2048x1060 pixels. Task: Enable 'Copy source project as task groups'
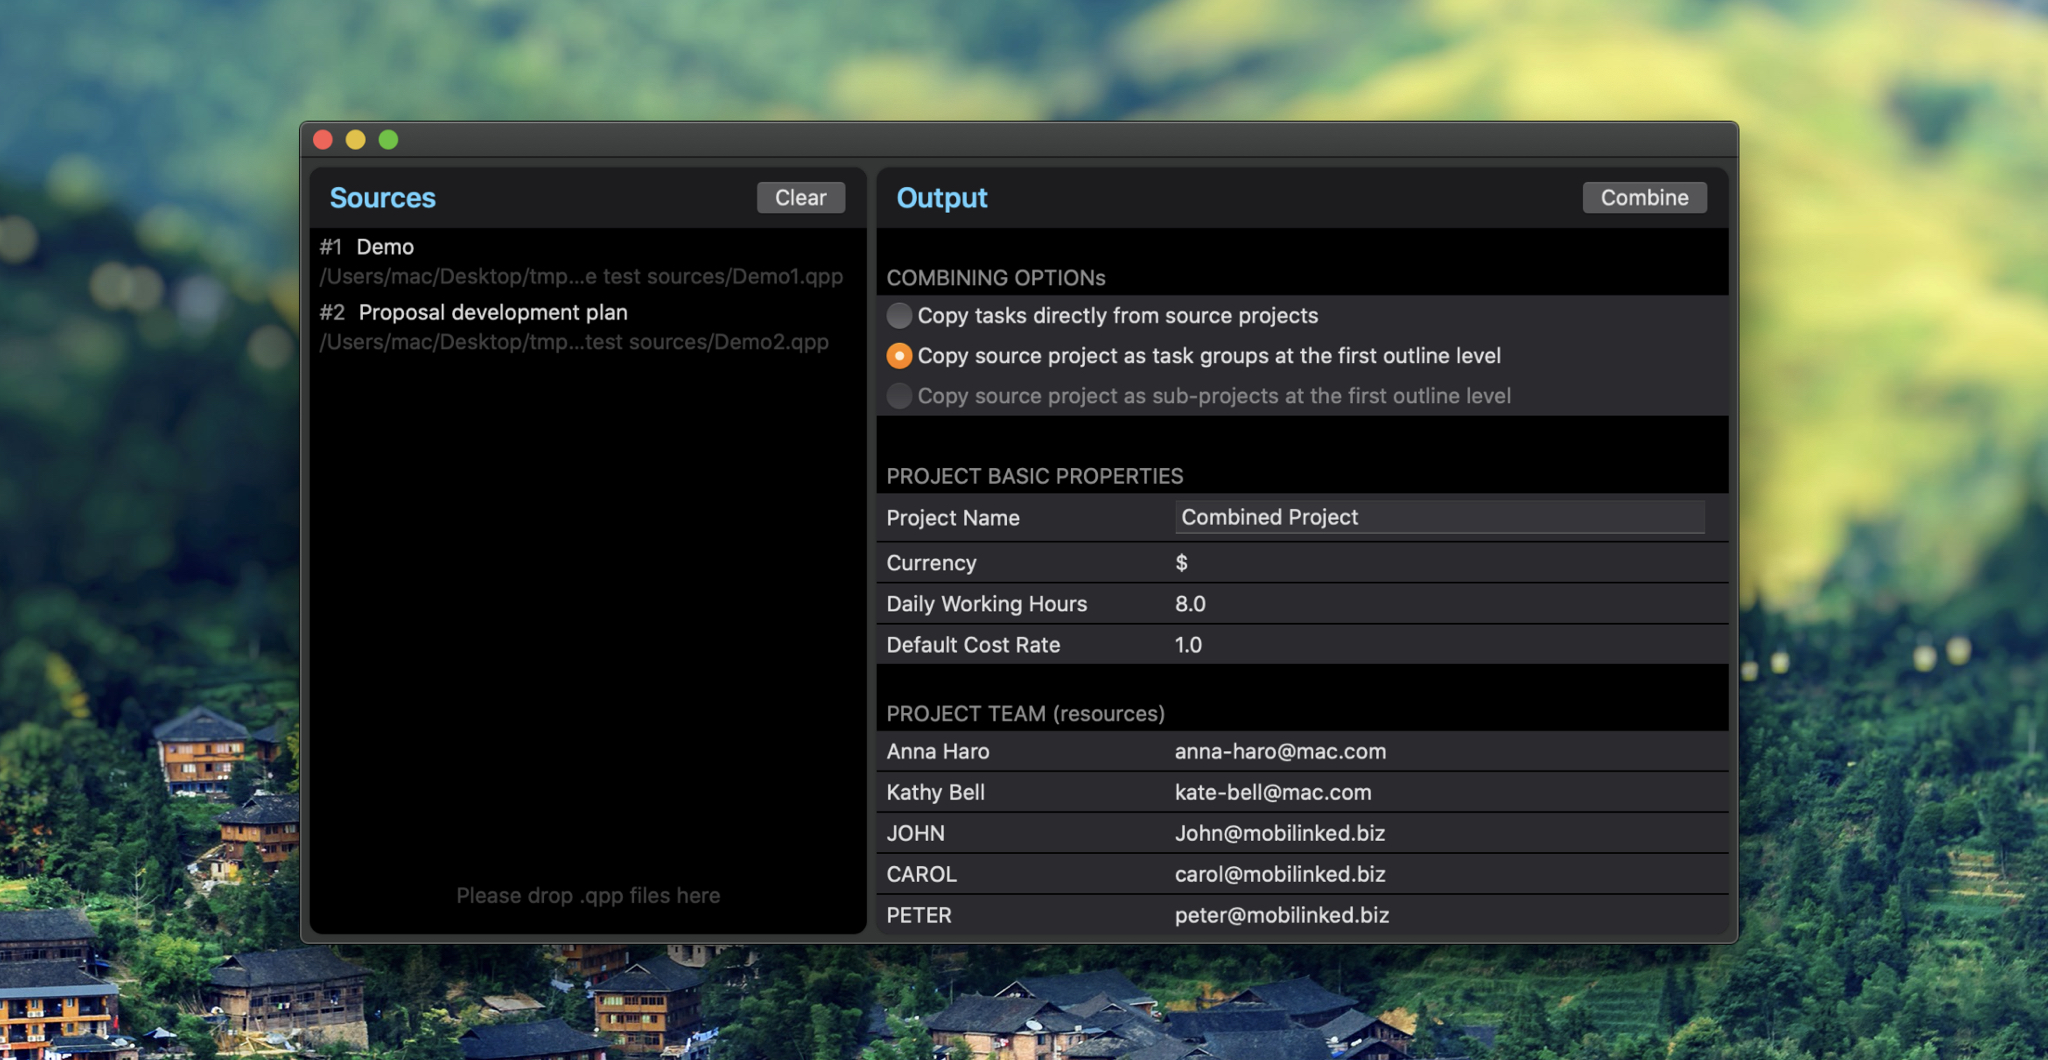(x=899, y=355)
